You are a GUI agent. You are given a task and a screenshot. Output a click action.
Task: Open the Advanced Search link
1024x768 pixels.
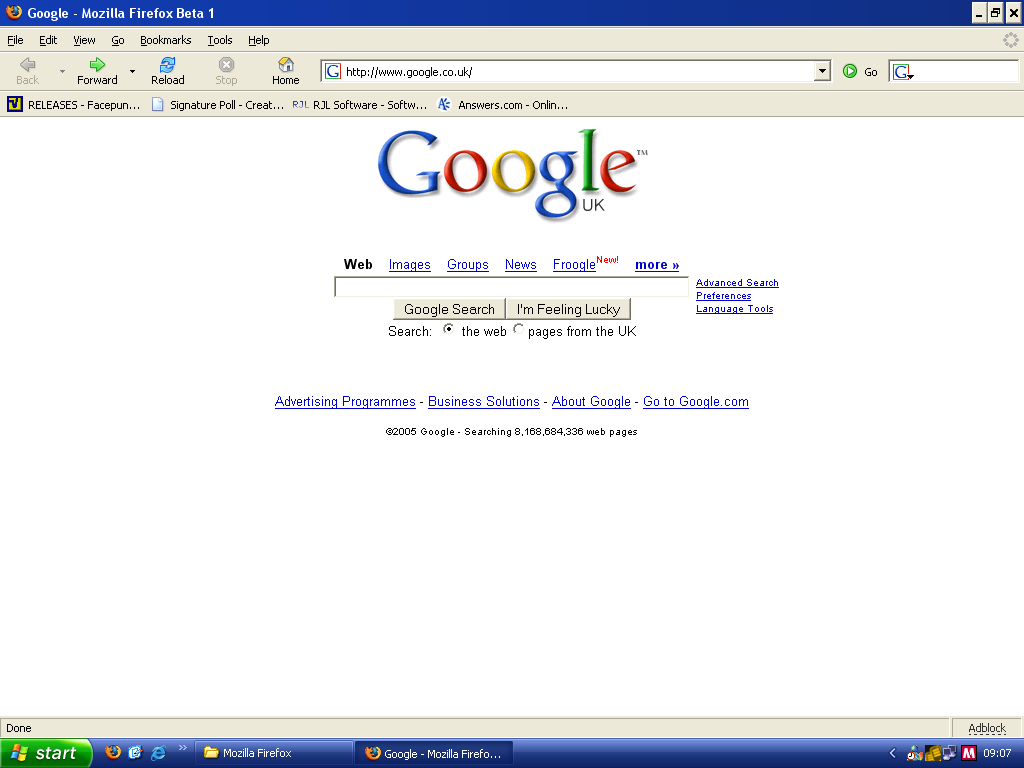click(737, 283)
